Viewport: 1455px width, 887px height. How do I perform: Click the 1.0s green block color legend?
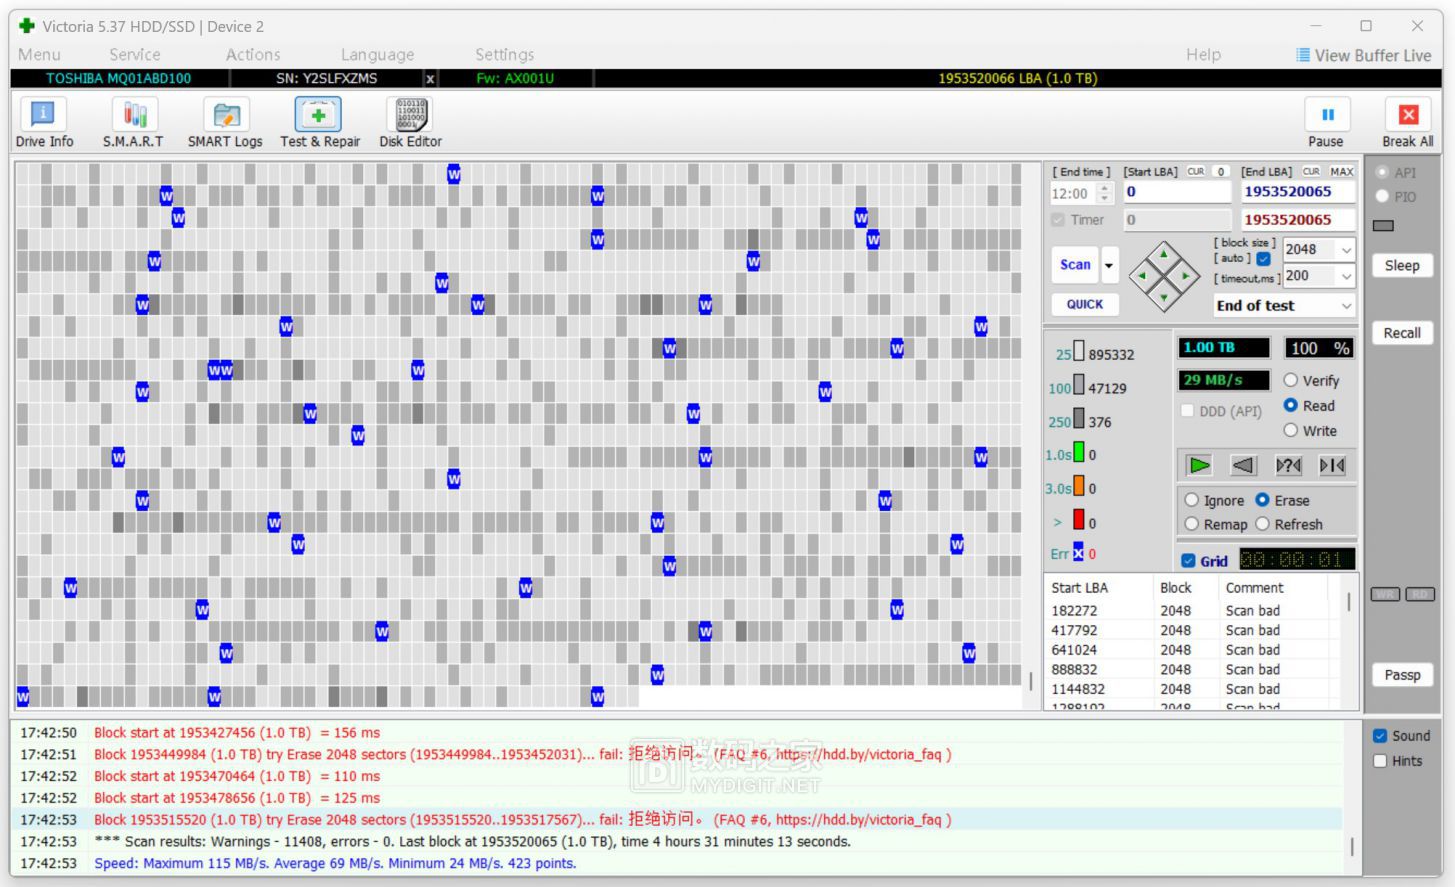1079,453
